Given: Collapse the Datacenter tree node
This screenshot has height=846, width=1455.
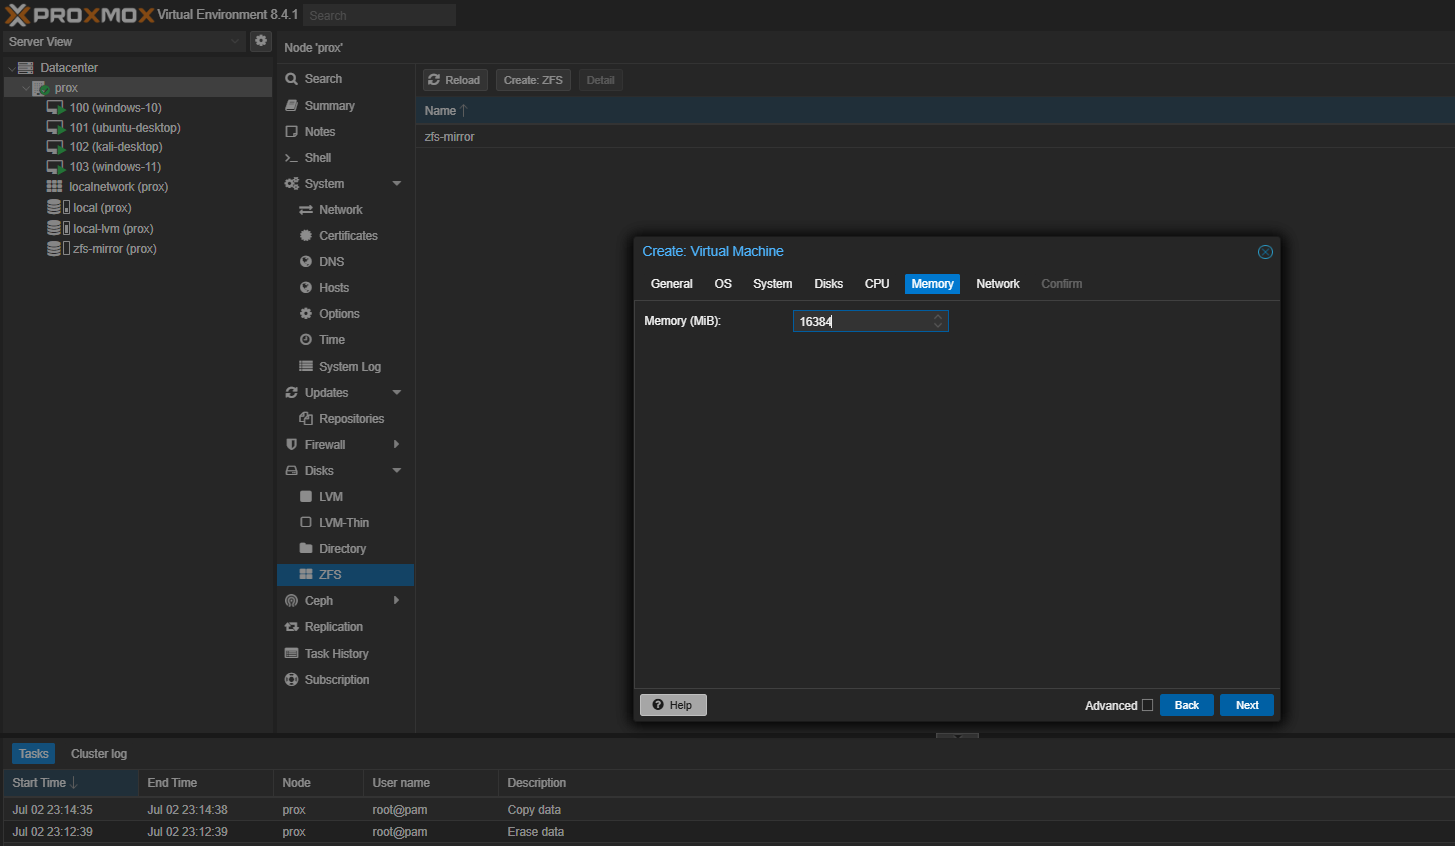Looking at the screenshot, I should (12, 68).
